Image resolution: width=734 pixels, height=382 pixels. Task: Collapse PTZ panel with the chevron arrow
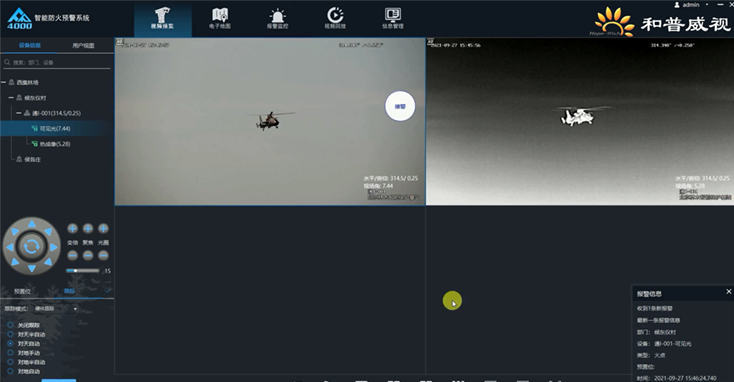(107, 291)
